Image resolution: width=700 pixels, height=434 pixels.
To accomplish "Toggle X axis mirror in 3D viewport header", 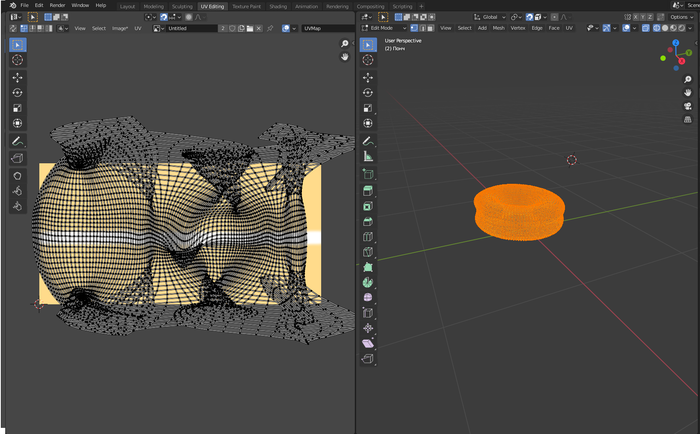I will [x=638, y=17].
